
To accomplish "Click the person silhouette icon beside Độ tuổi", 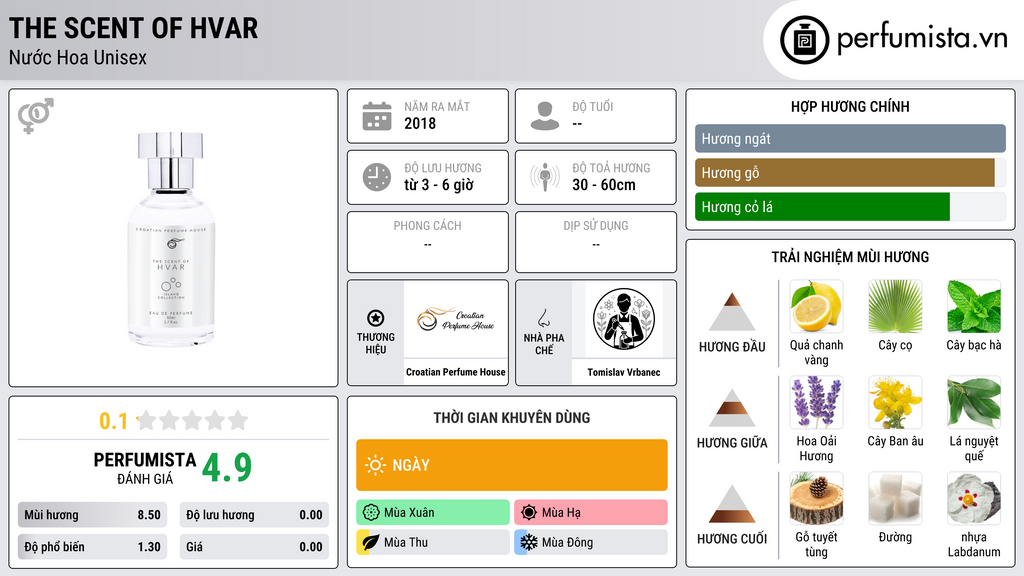I will click(x=545, y=116).
